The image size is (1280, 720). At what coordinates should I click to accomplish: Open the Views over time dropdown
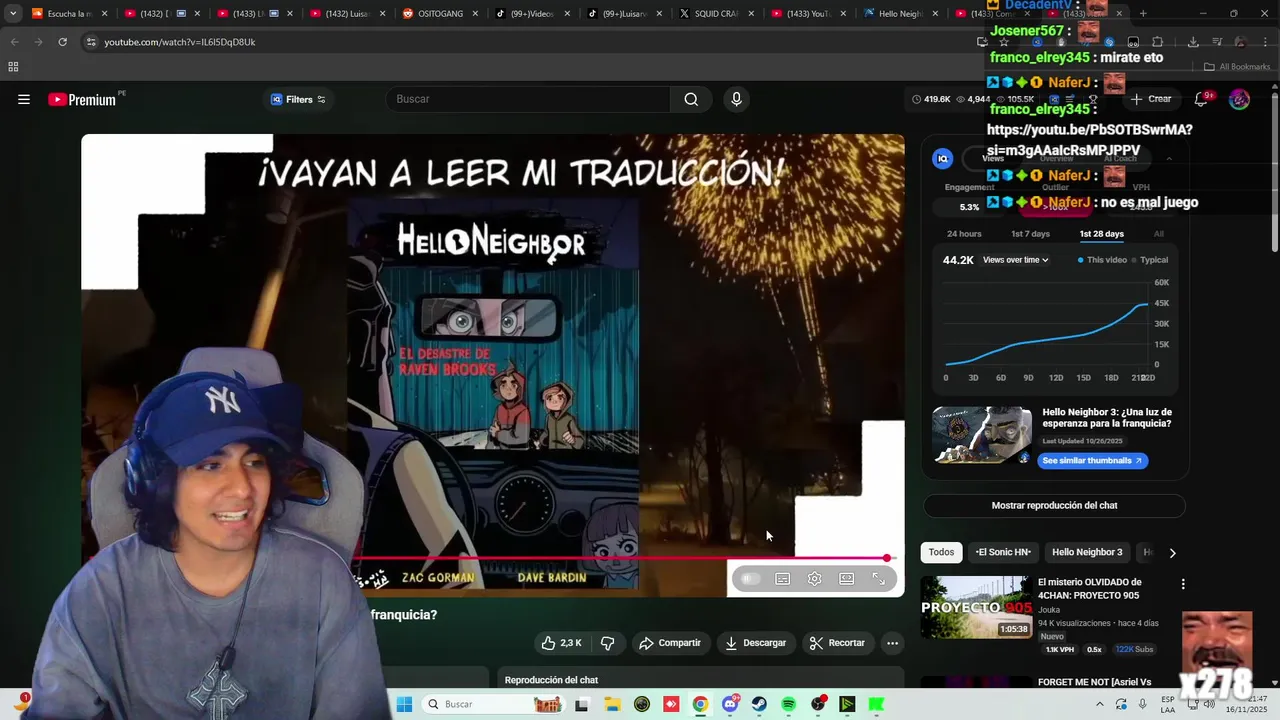click(x=1016, y=260)
